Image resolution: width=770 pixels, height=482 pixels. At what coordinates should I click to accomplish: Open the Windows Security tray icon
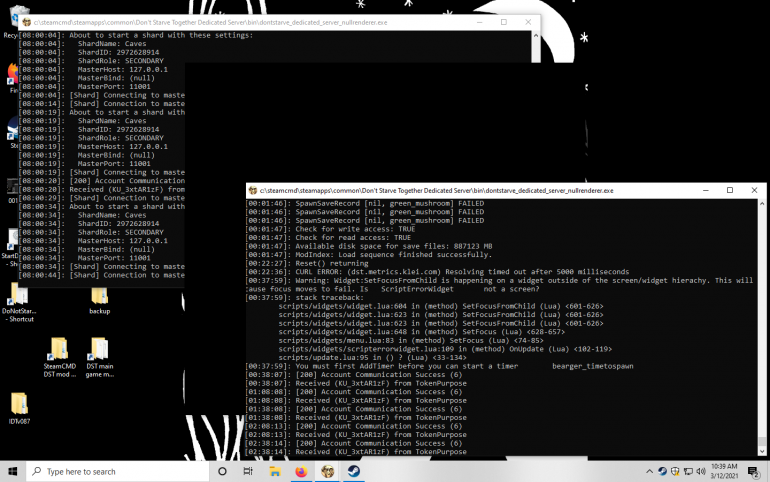(x=675, y=472)
